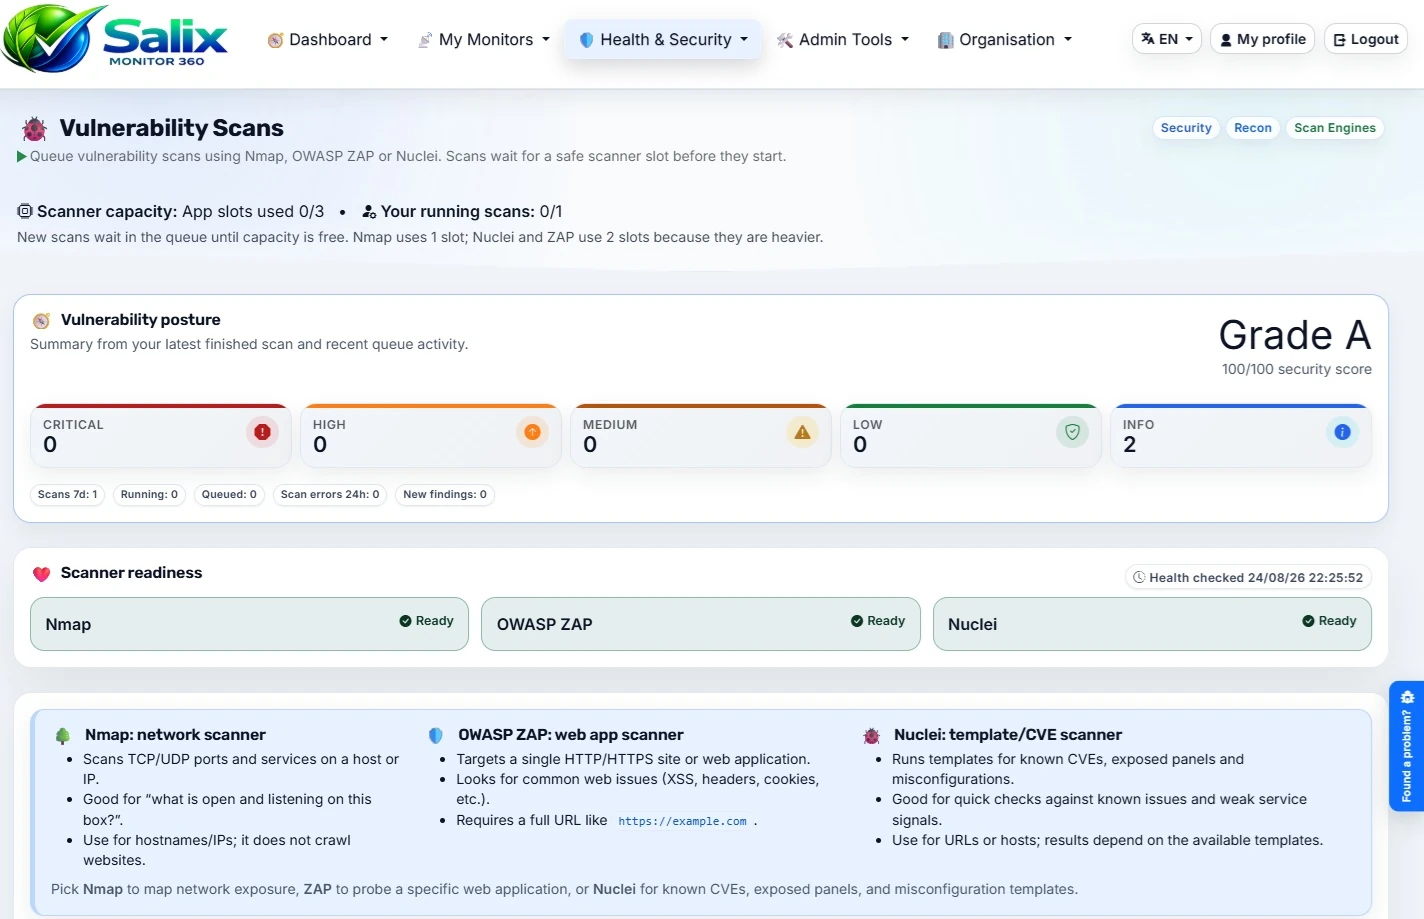
Task: Click the Queued: 0 pill
Action: click(x=229, y=494)
